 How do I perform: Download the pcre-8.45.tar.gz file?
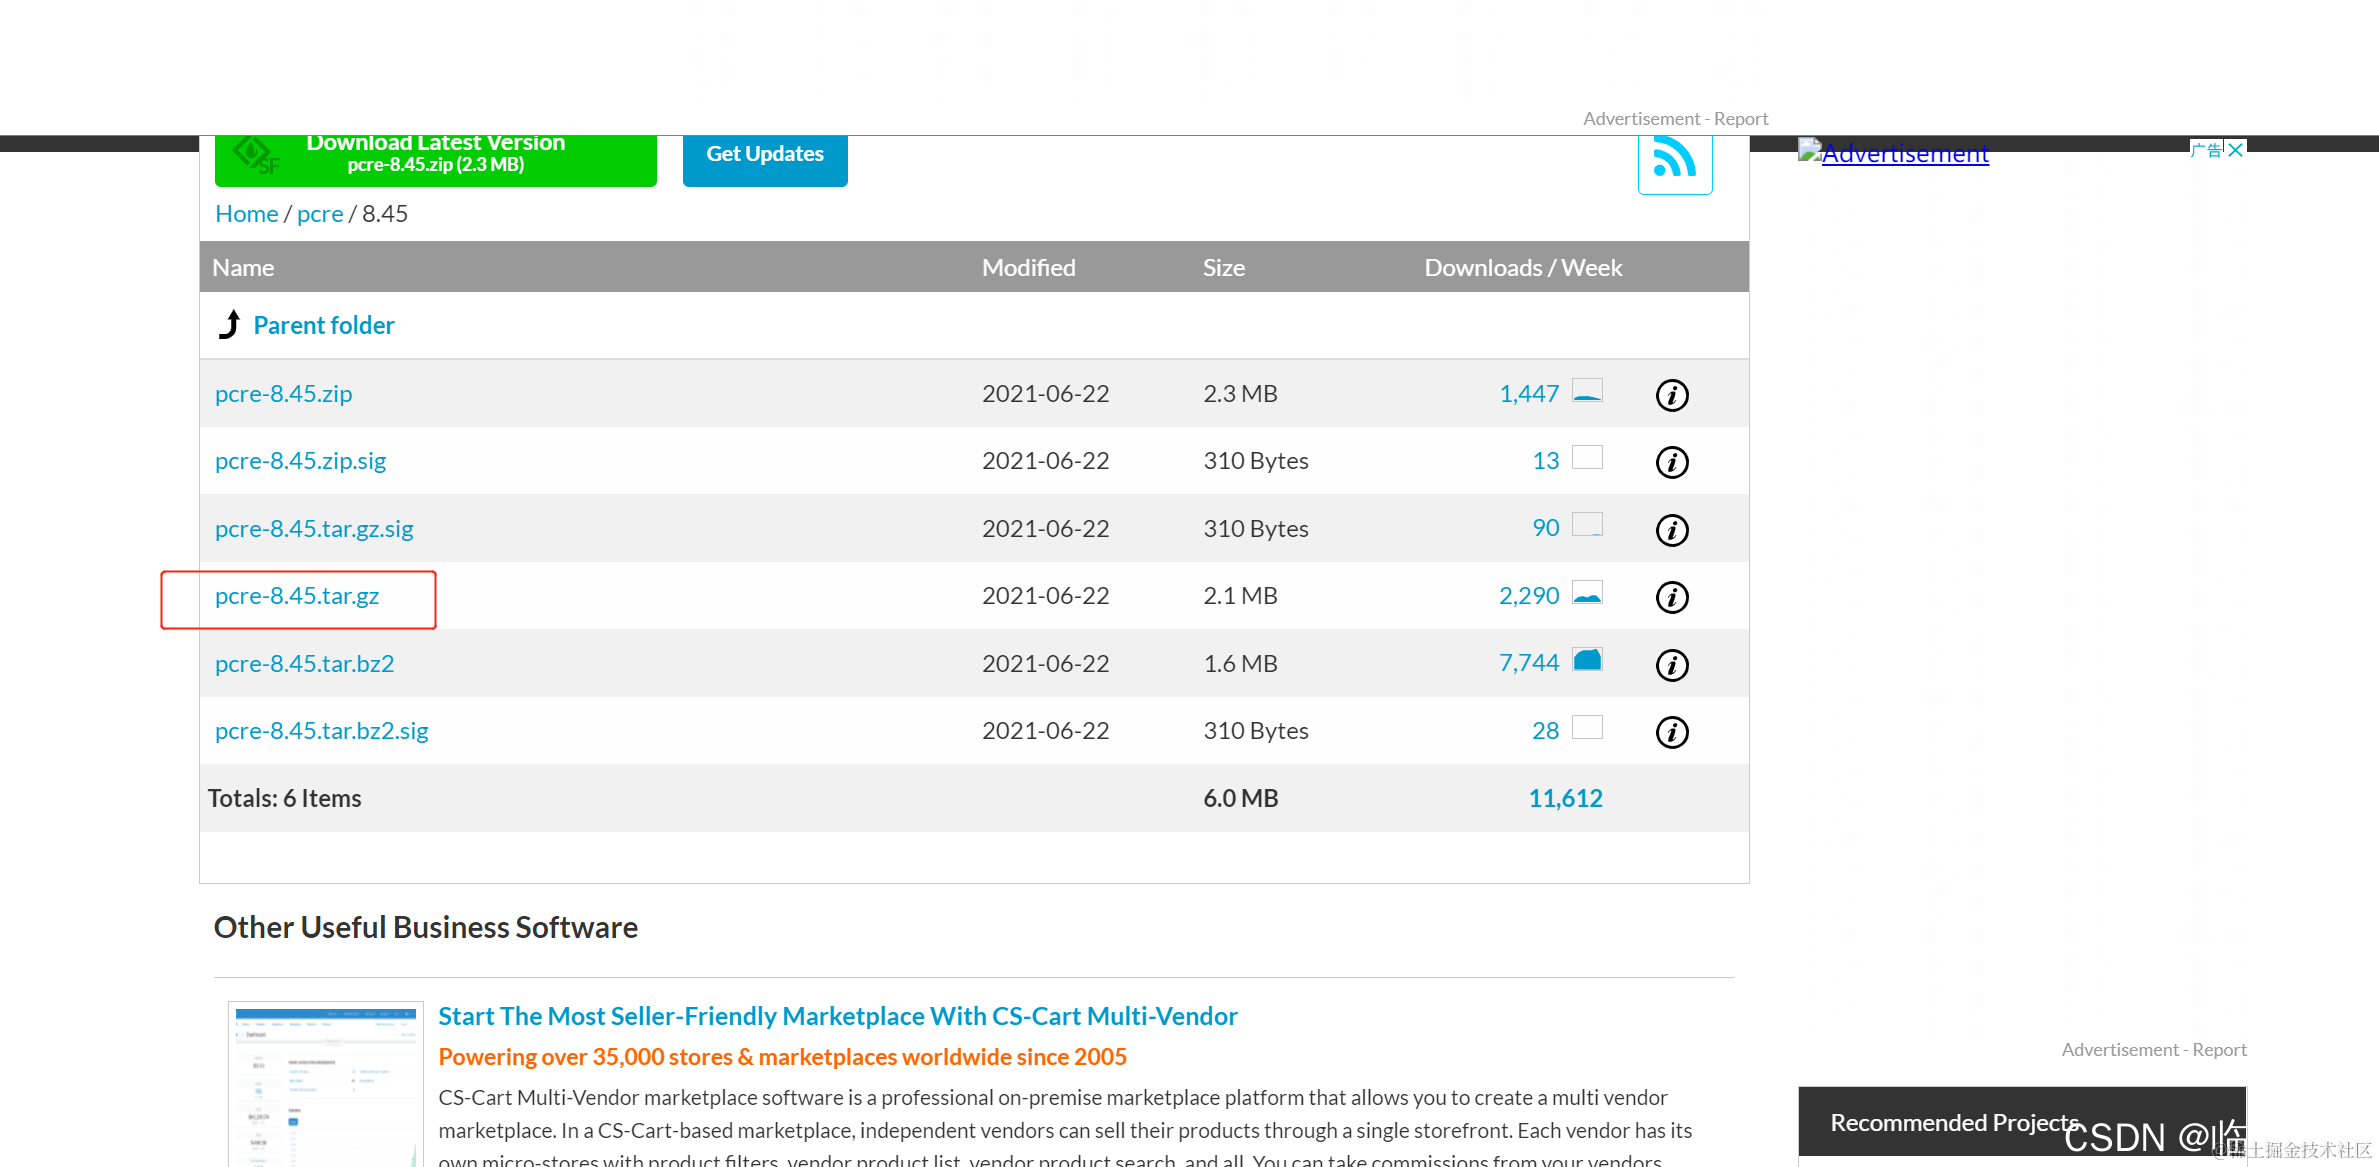[x=297, y=596]
